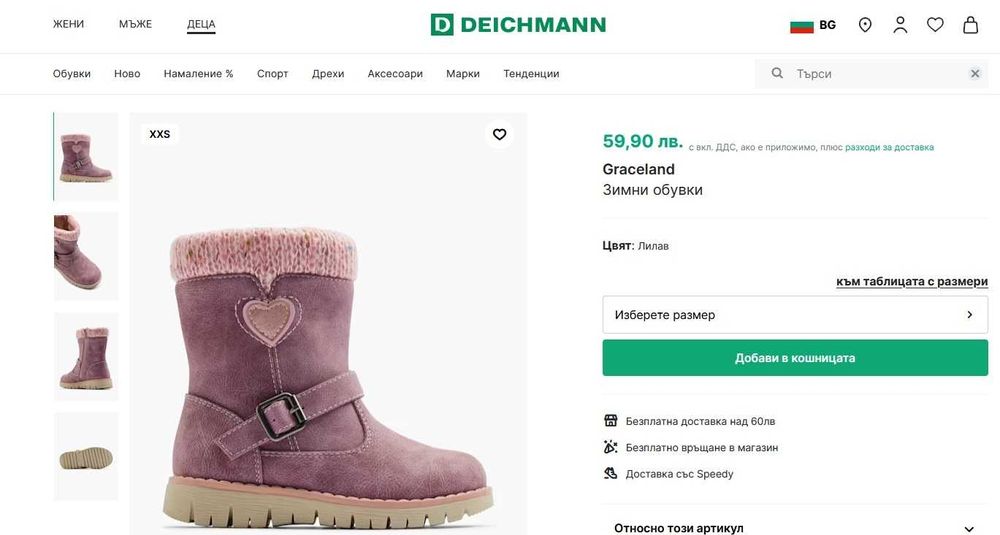
Task: Open the shopping bag icon
Action: [x=970, y=25]
